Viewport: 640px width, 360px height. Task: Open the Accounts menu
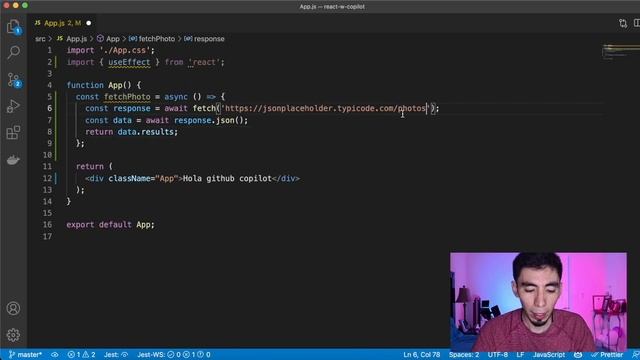[13, 309]
